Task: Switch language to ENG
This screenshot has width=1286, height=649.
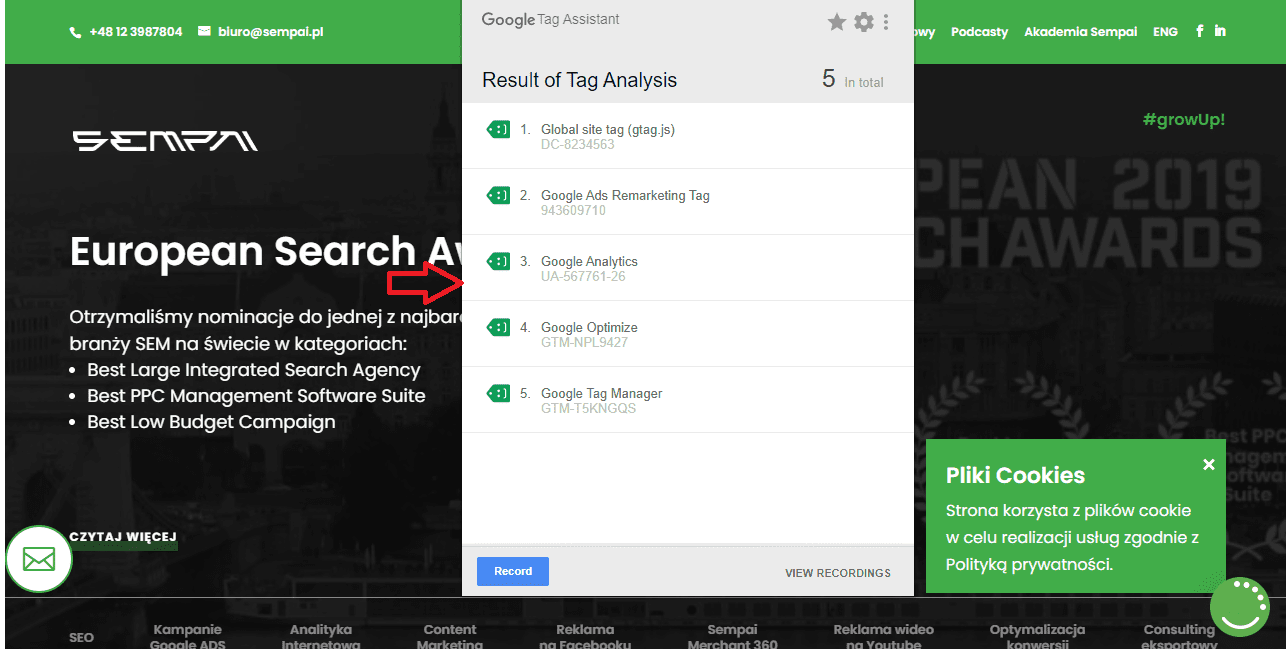Action: coord(1165,32)
